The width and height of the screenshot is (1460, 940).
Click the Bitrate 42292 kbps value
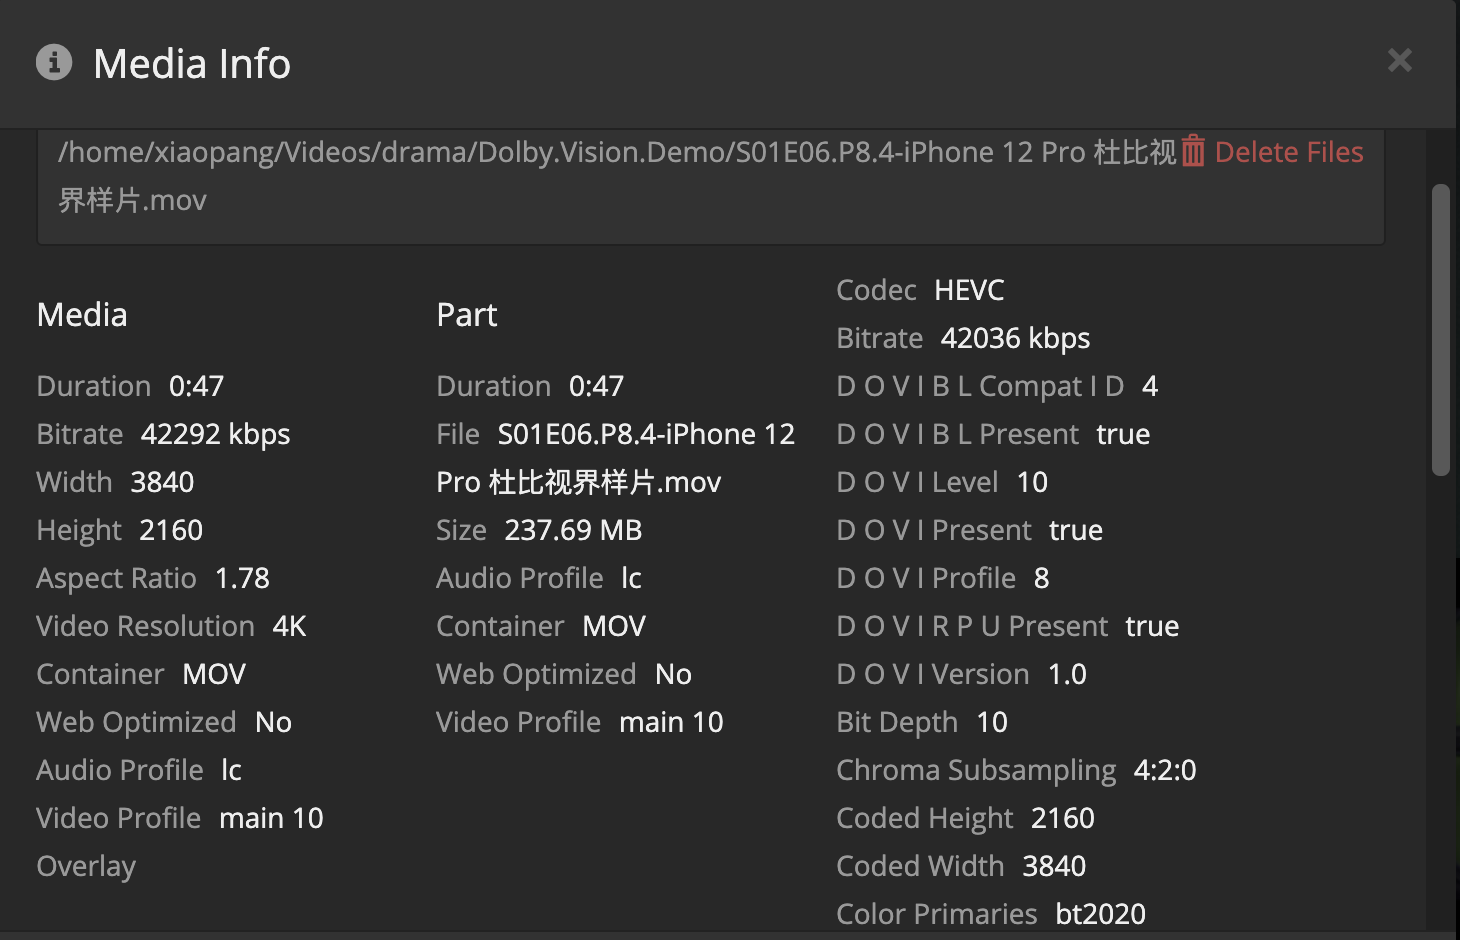pyautogui.click(x=215, y=434)
